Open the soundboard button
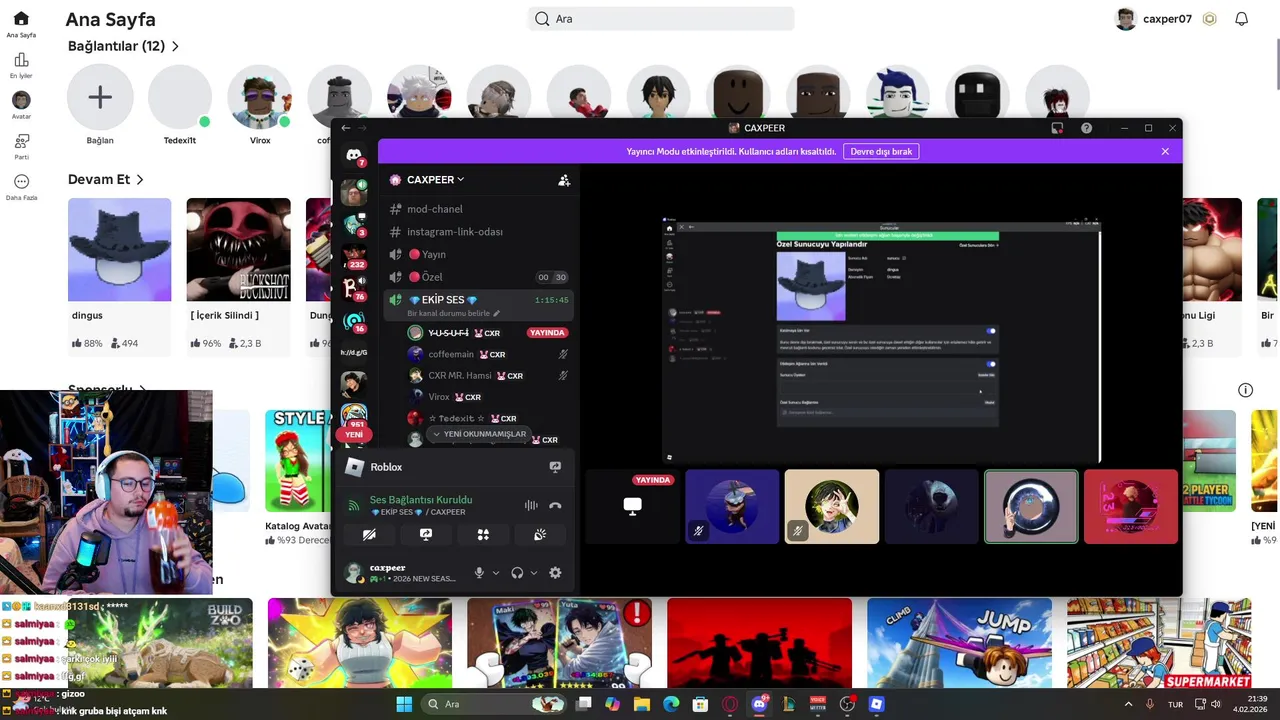1280x720 pixels. click(540, 535)
